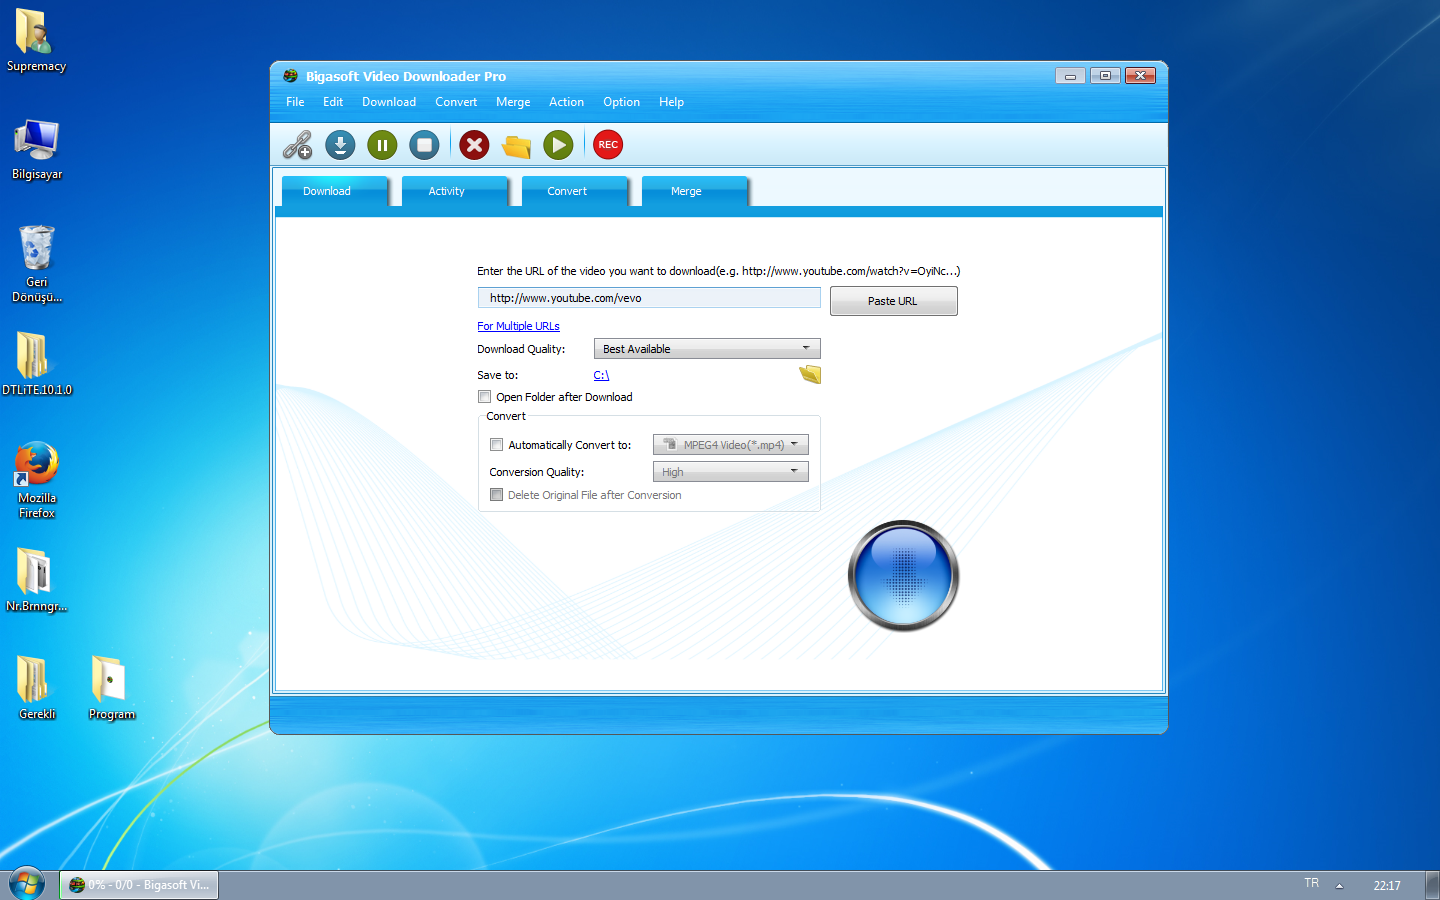Click the taskbar clock showing 22:17
Screen dimensions: 1440x900
pos(1387,885)
